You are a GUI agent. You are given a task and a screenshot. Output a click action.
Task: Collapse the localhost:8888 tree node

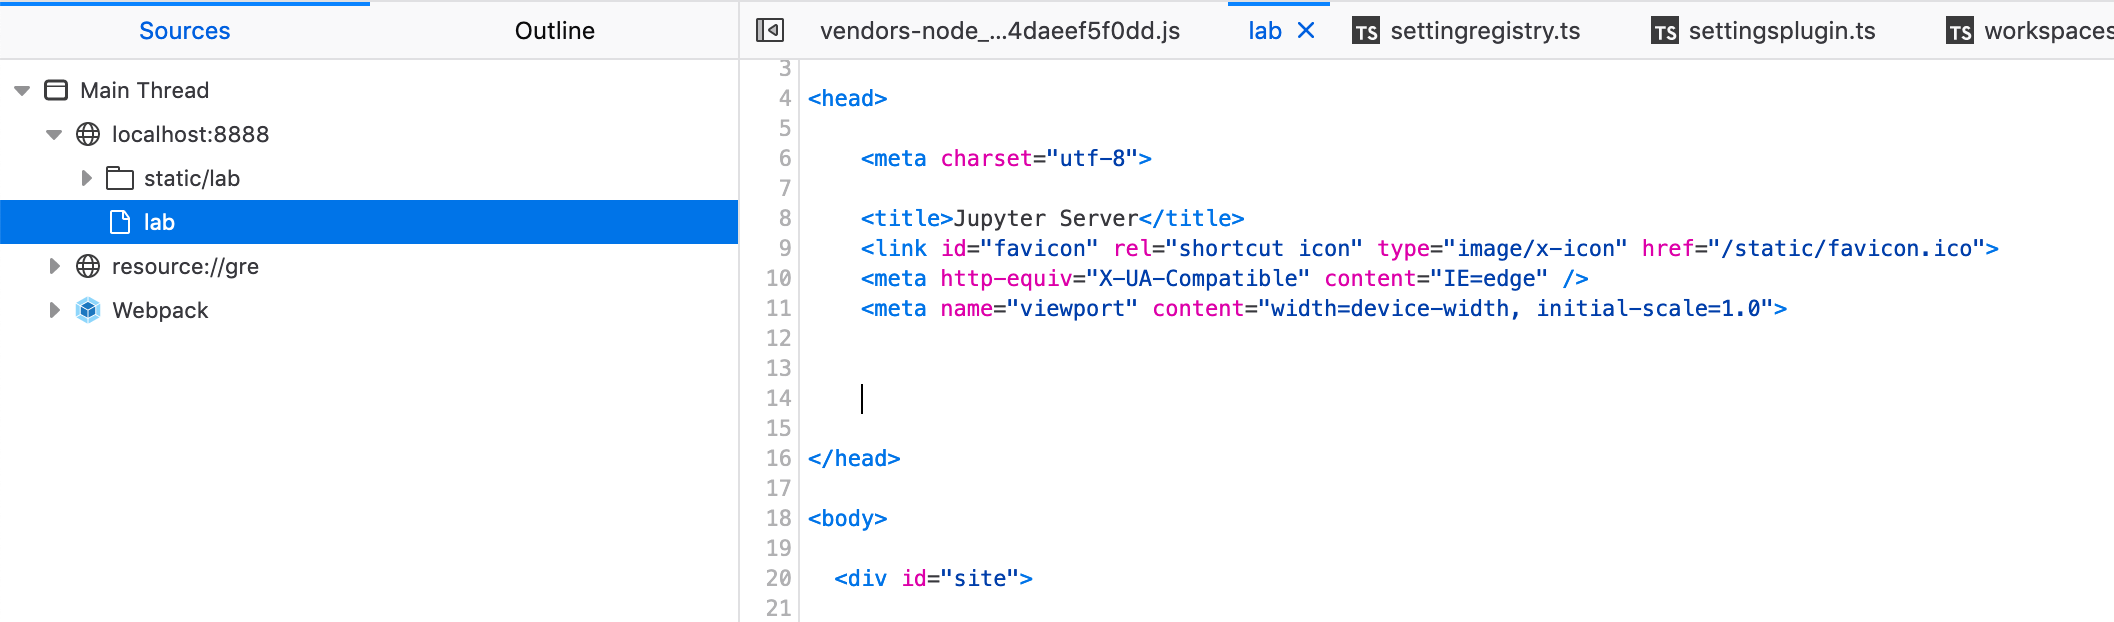click(54, 134)
